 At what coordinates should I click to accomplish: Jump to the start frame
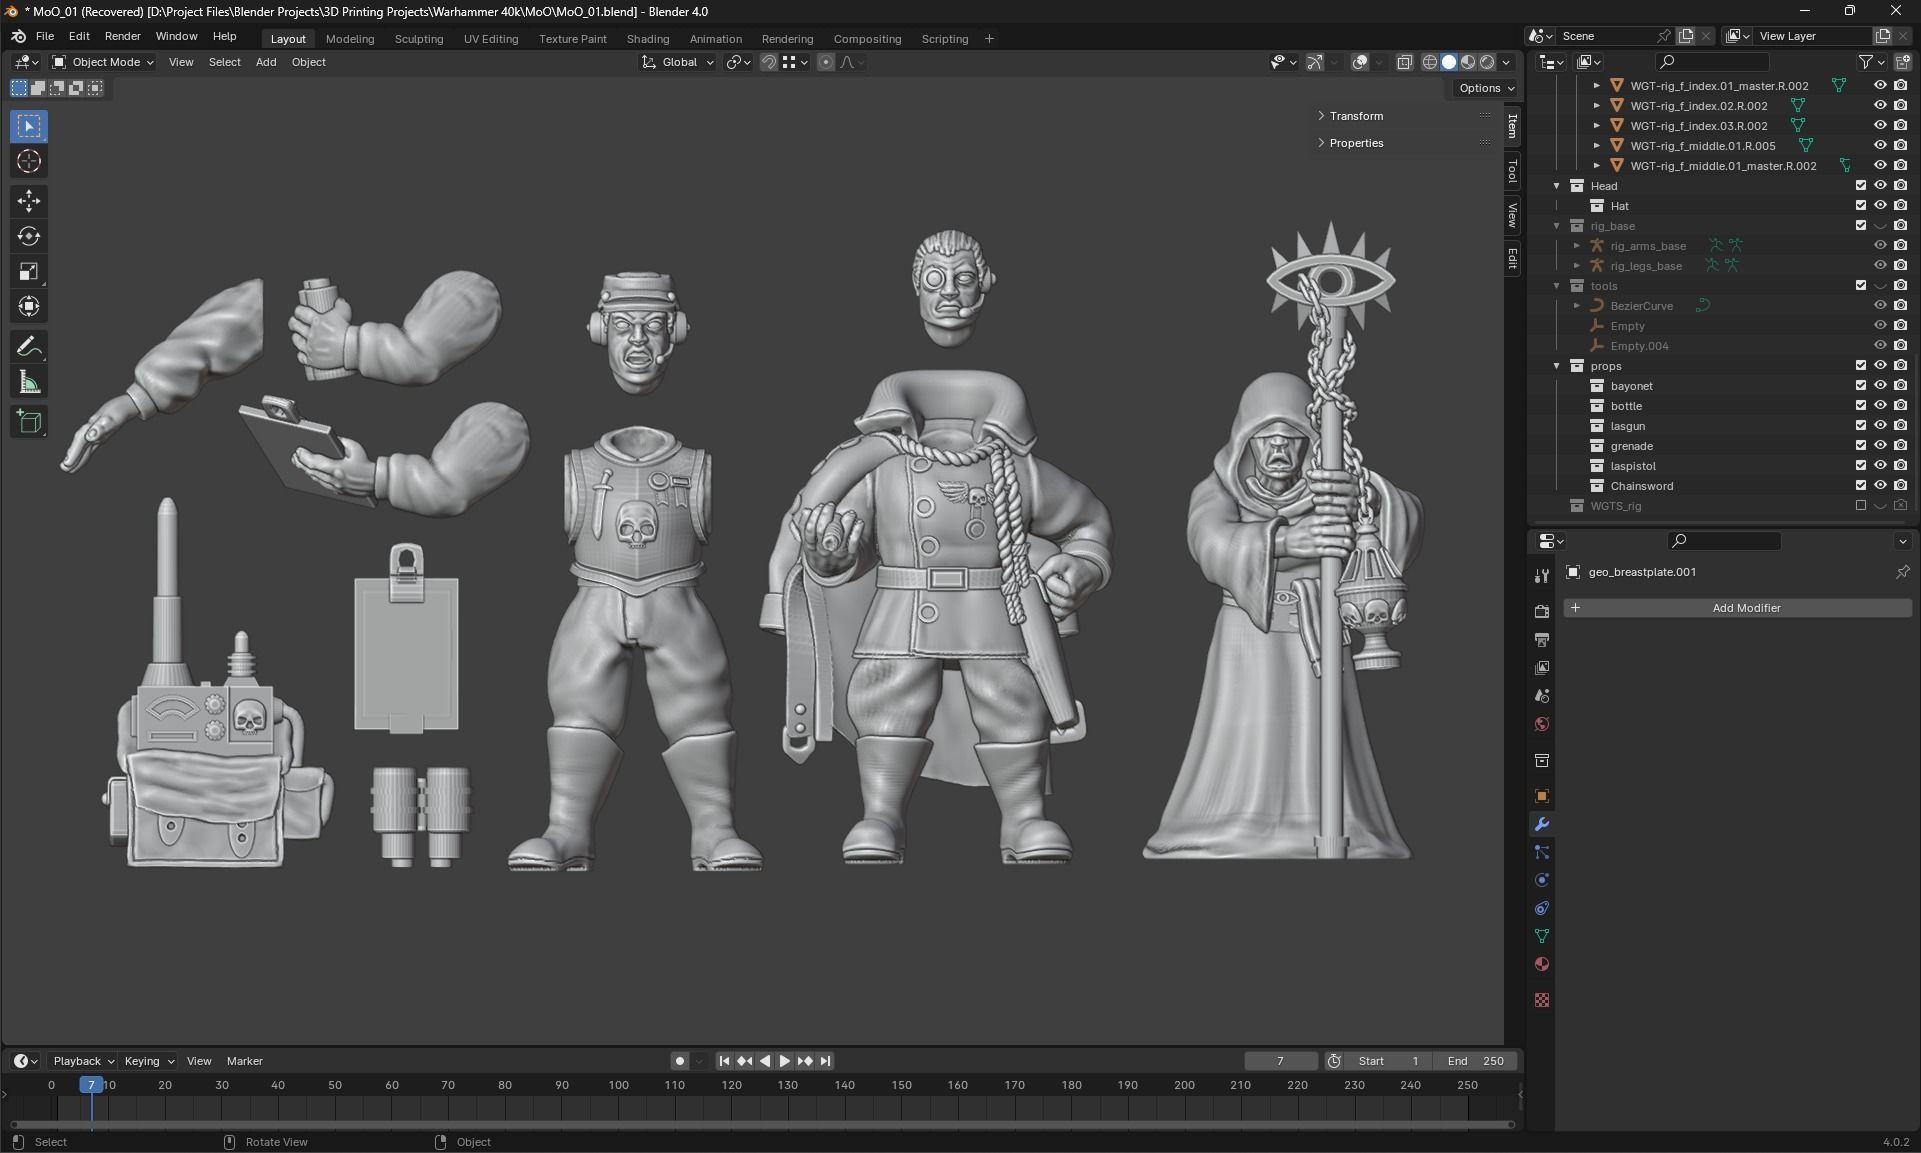[724, 1061]
